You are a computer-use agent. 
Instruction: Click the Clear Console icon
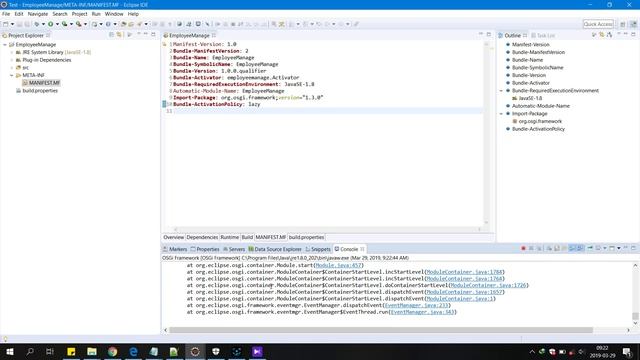[549, 248]
